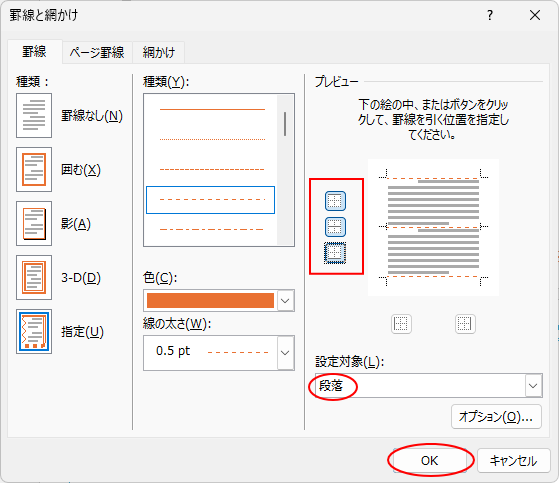Choose the 囲む (box) border setting icon

[x=34, y=170]
